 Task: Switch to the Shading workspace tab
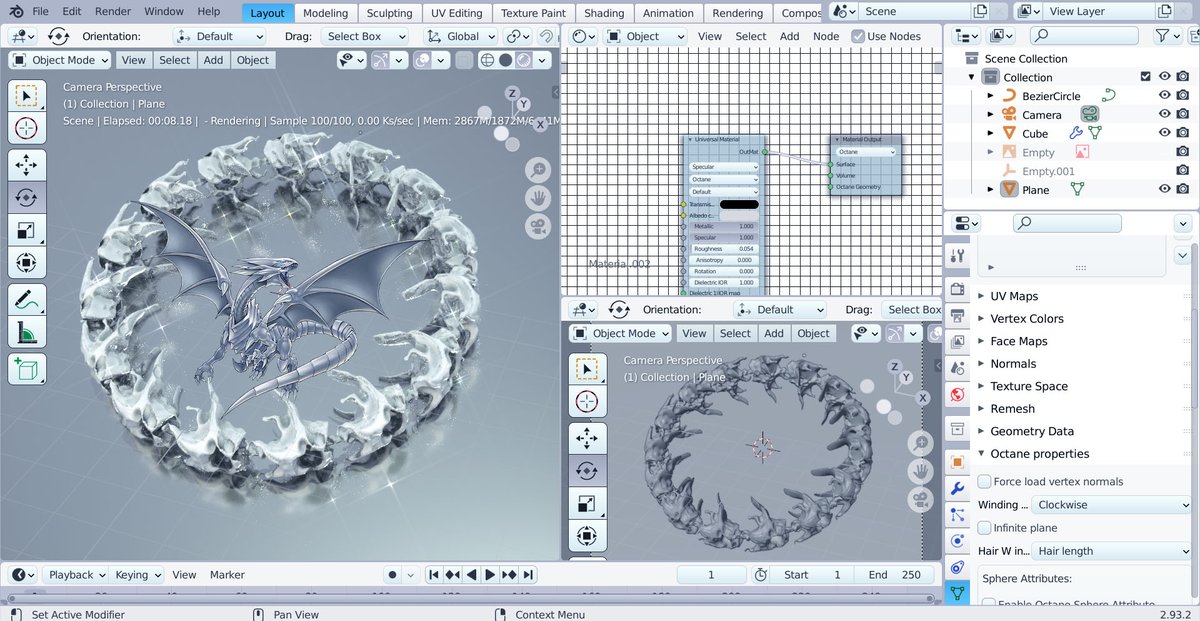tap(604, 13)
